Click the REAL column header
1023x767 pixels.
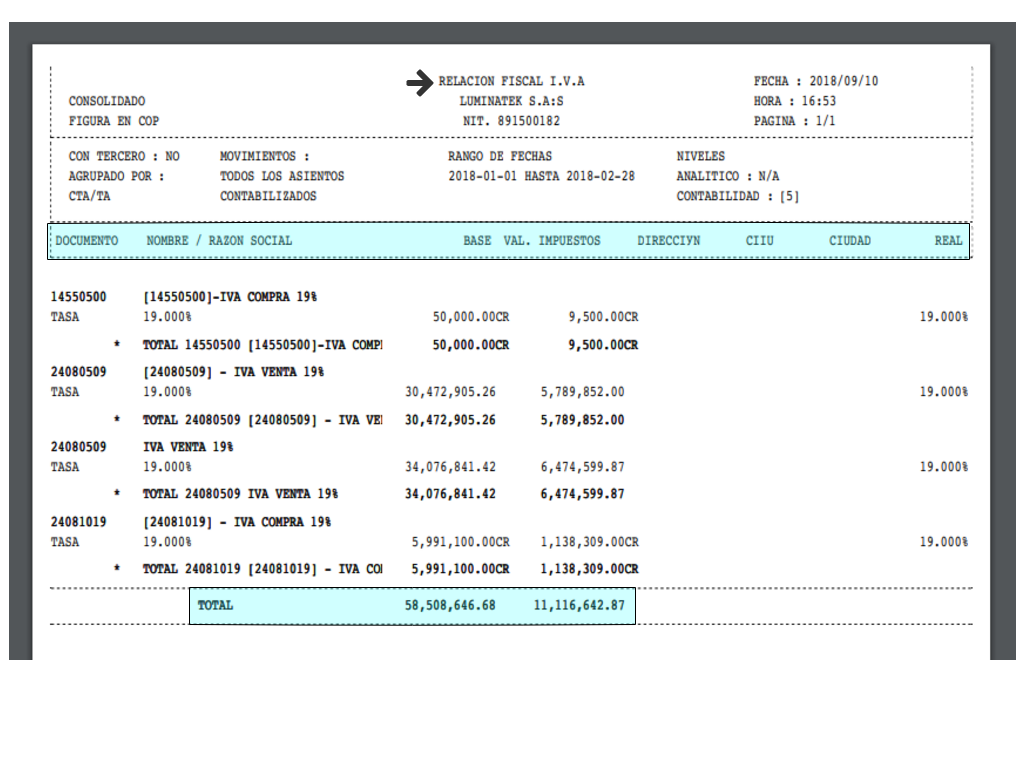coord(948,241)
